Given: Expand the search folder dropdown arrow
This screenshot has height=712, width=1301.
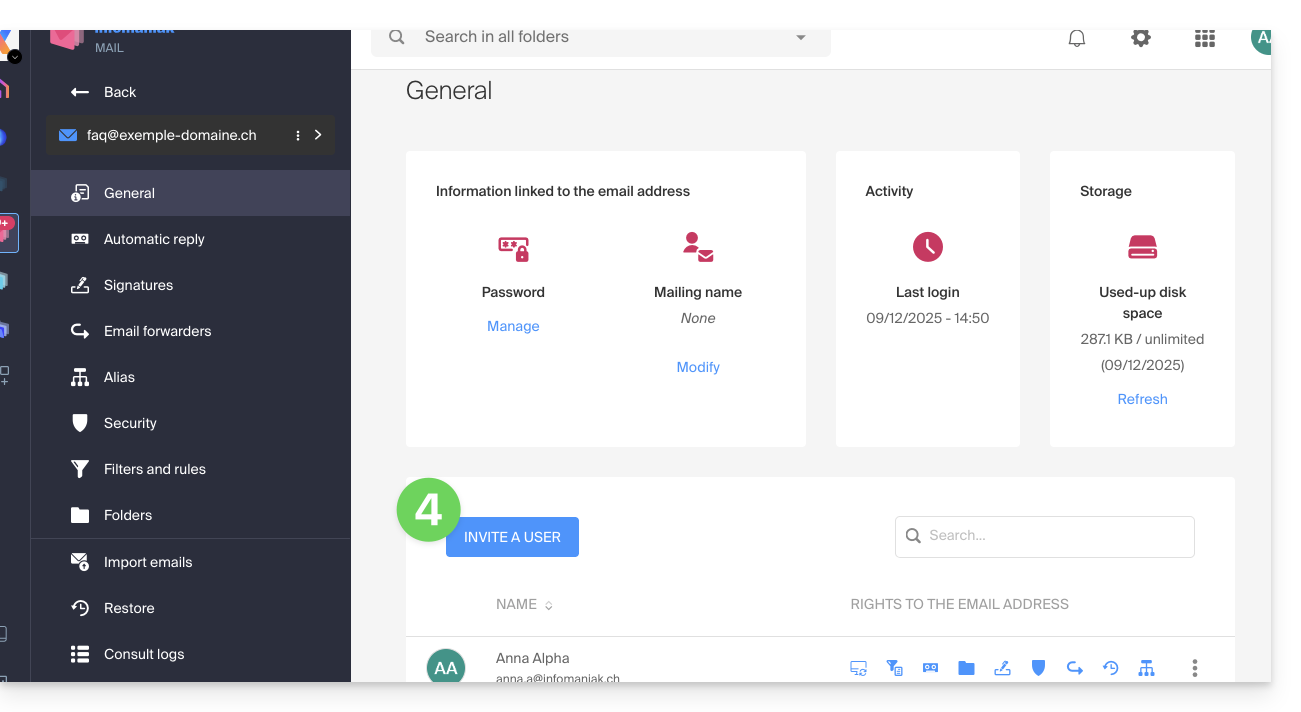Looking at the screenshot, I should (800, 38).
